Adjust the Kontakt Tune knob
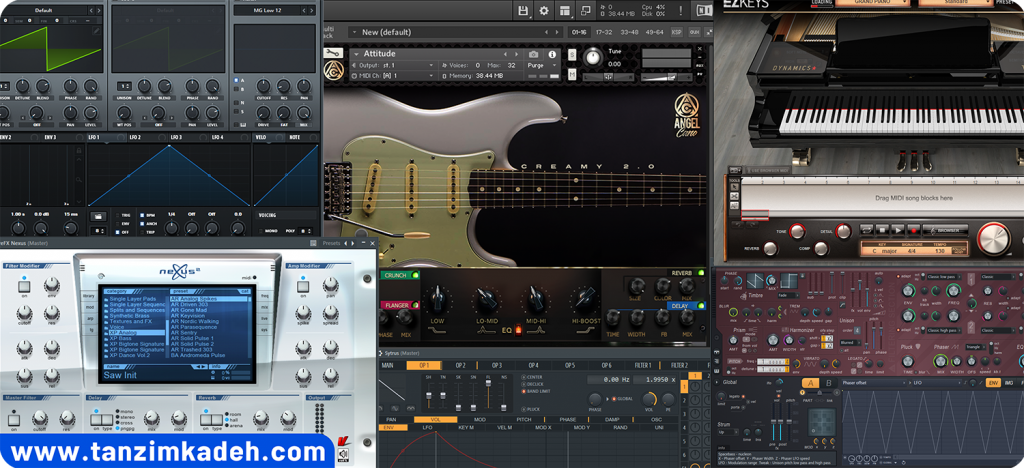Image resolution: width=1024 pixels, height=468 pixels. [592, 57]
